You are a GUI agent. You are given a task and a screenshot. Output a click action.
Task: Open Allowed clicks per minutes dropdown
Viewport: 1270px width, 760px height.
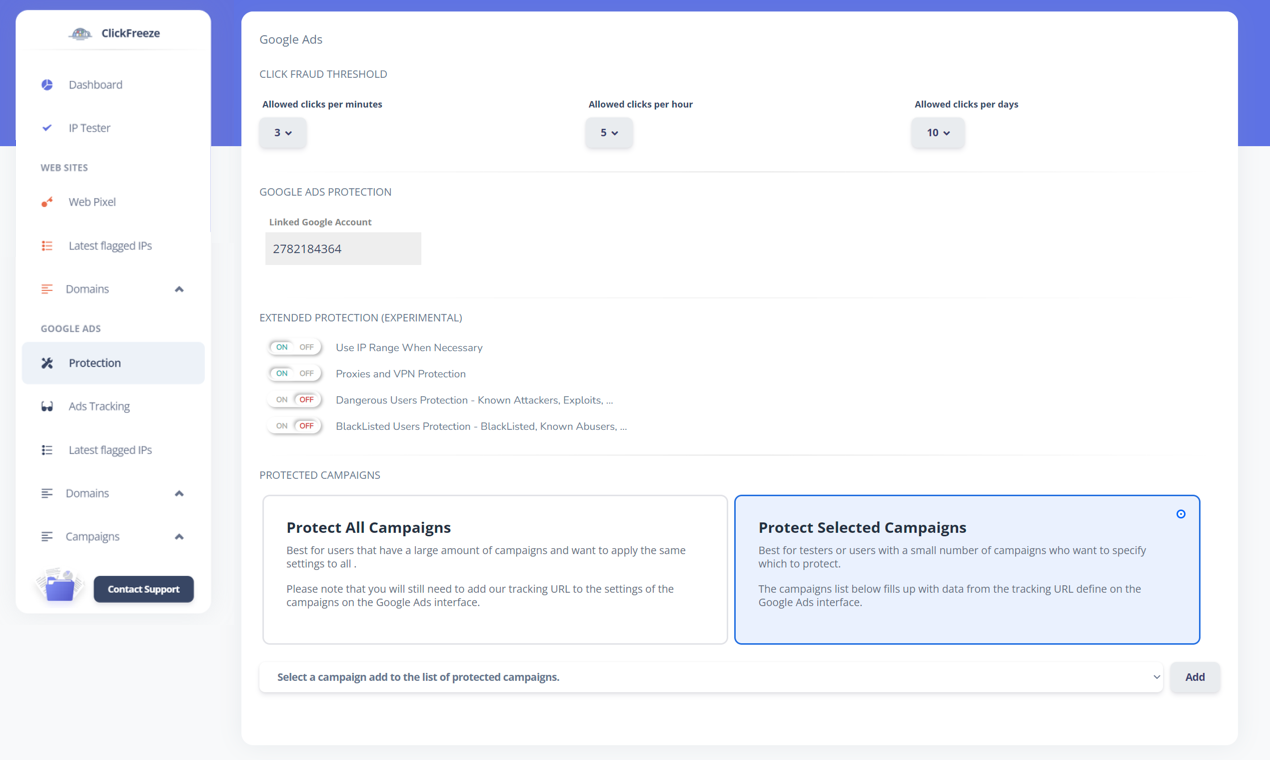pyautogui.click(x=283, y=133)
